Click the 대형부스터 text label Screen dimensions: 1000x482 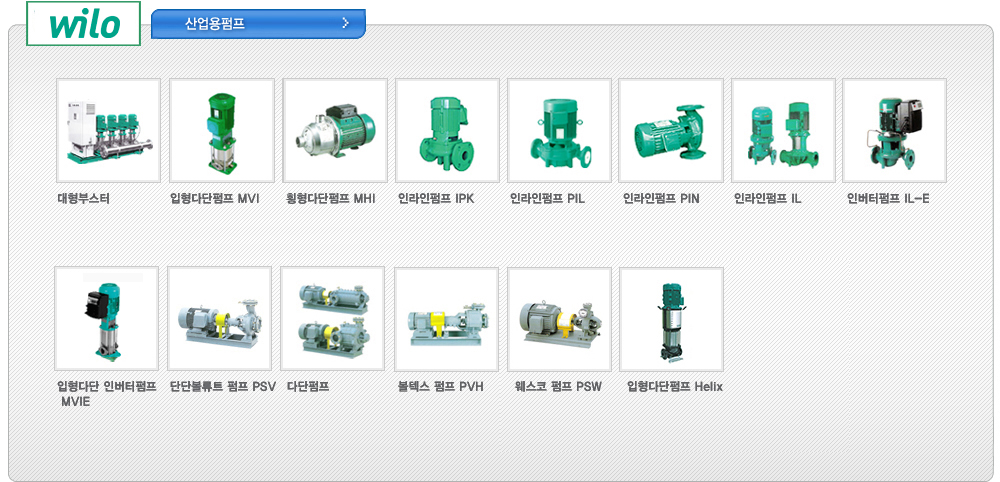84,198
